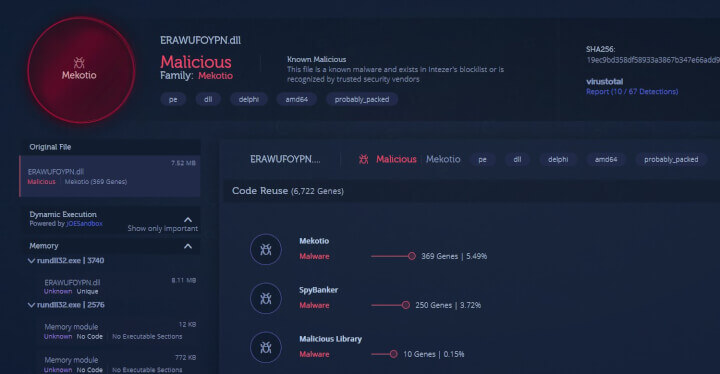Click the amd64 tag in header
The width and height of the screenshot is (720, 374).
297,99
